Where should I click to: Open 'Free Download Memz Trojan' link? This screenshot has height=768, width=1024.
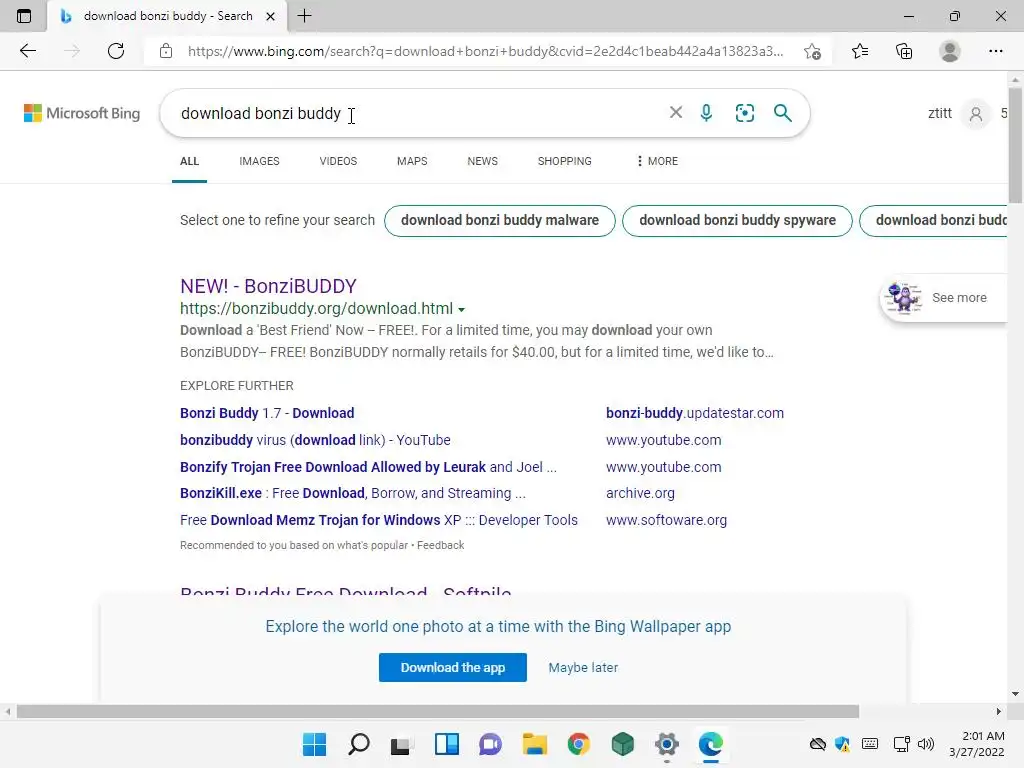[379, 520]
